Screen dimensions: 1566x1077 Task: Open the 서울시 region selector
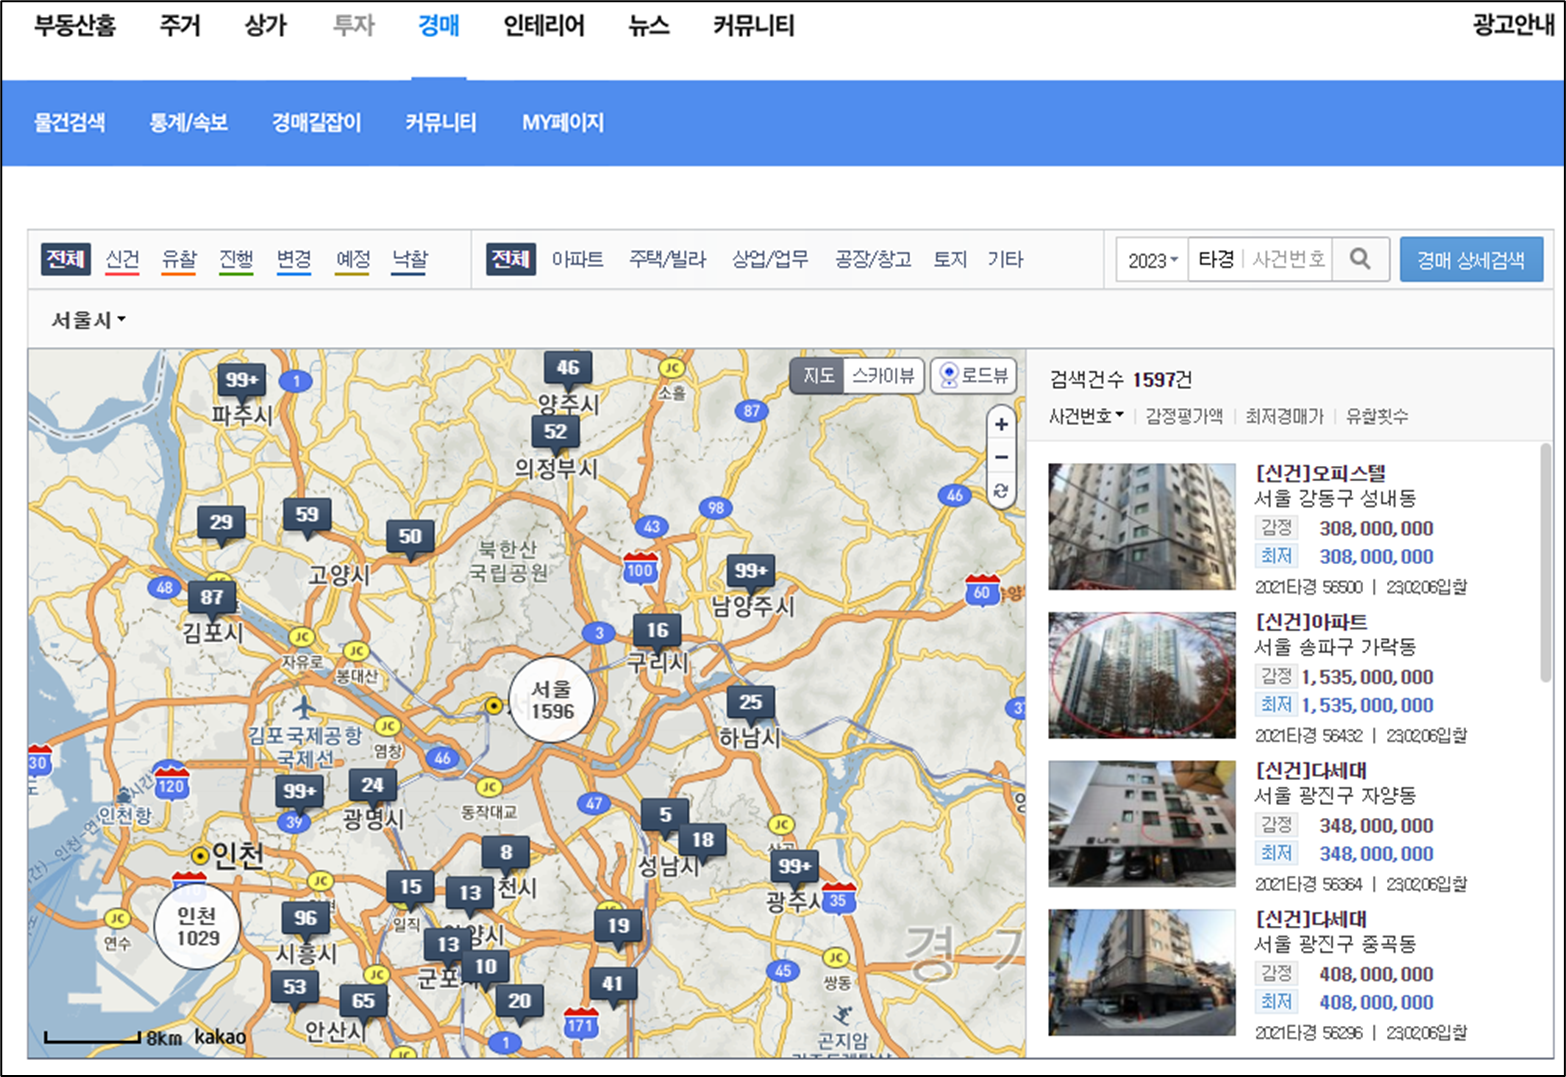85,319
